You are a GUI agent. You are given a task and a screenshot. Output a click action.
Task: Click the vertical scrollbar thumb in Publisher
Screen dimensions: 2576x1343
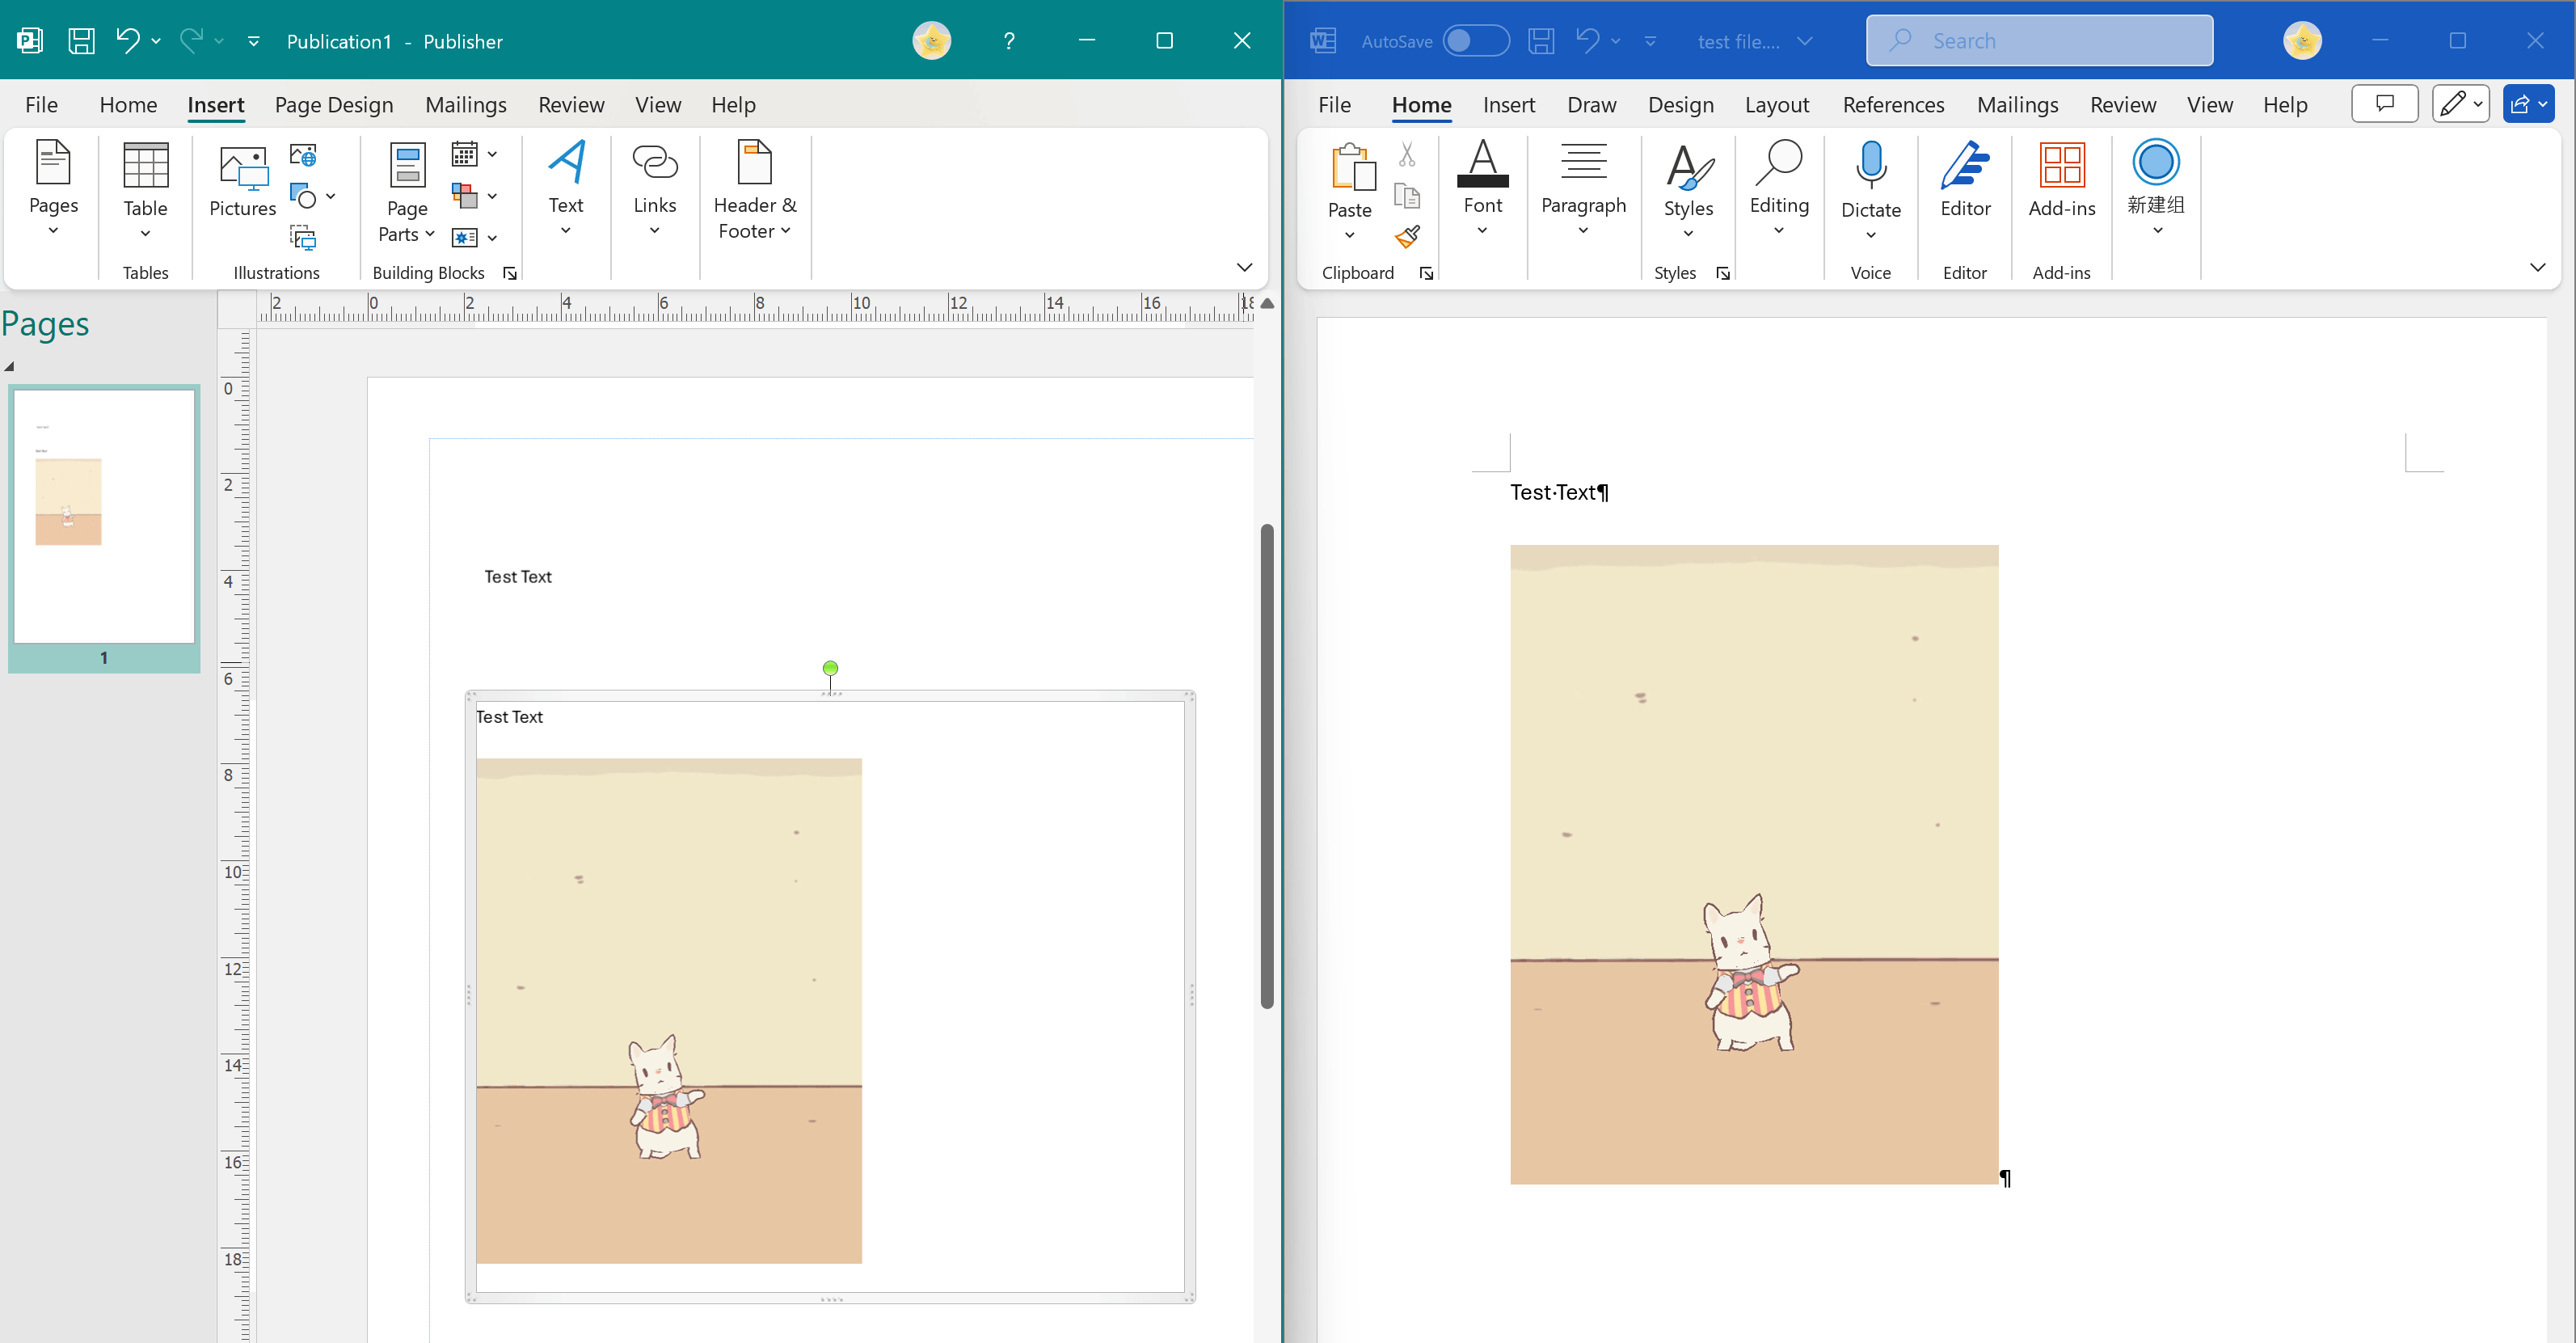[1267, 765]
